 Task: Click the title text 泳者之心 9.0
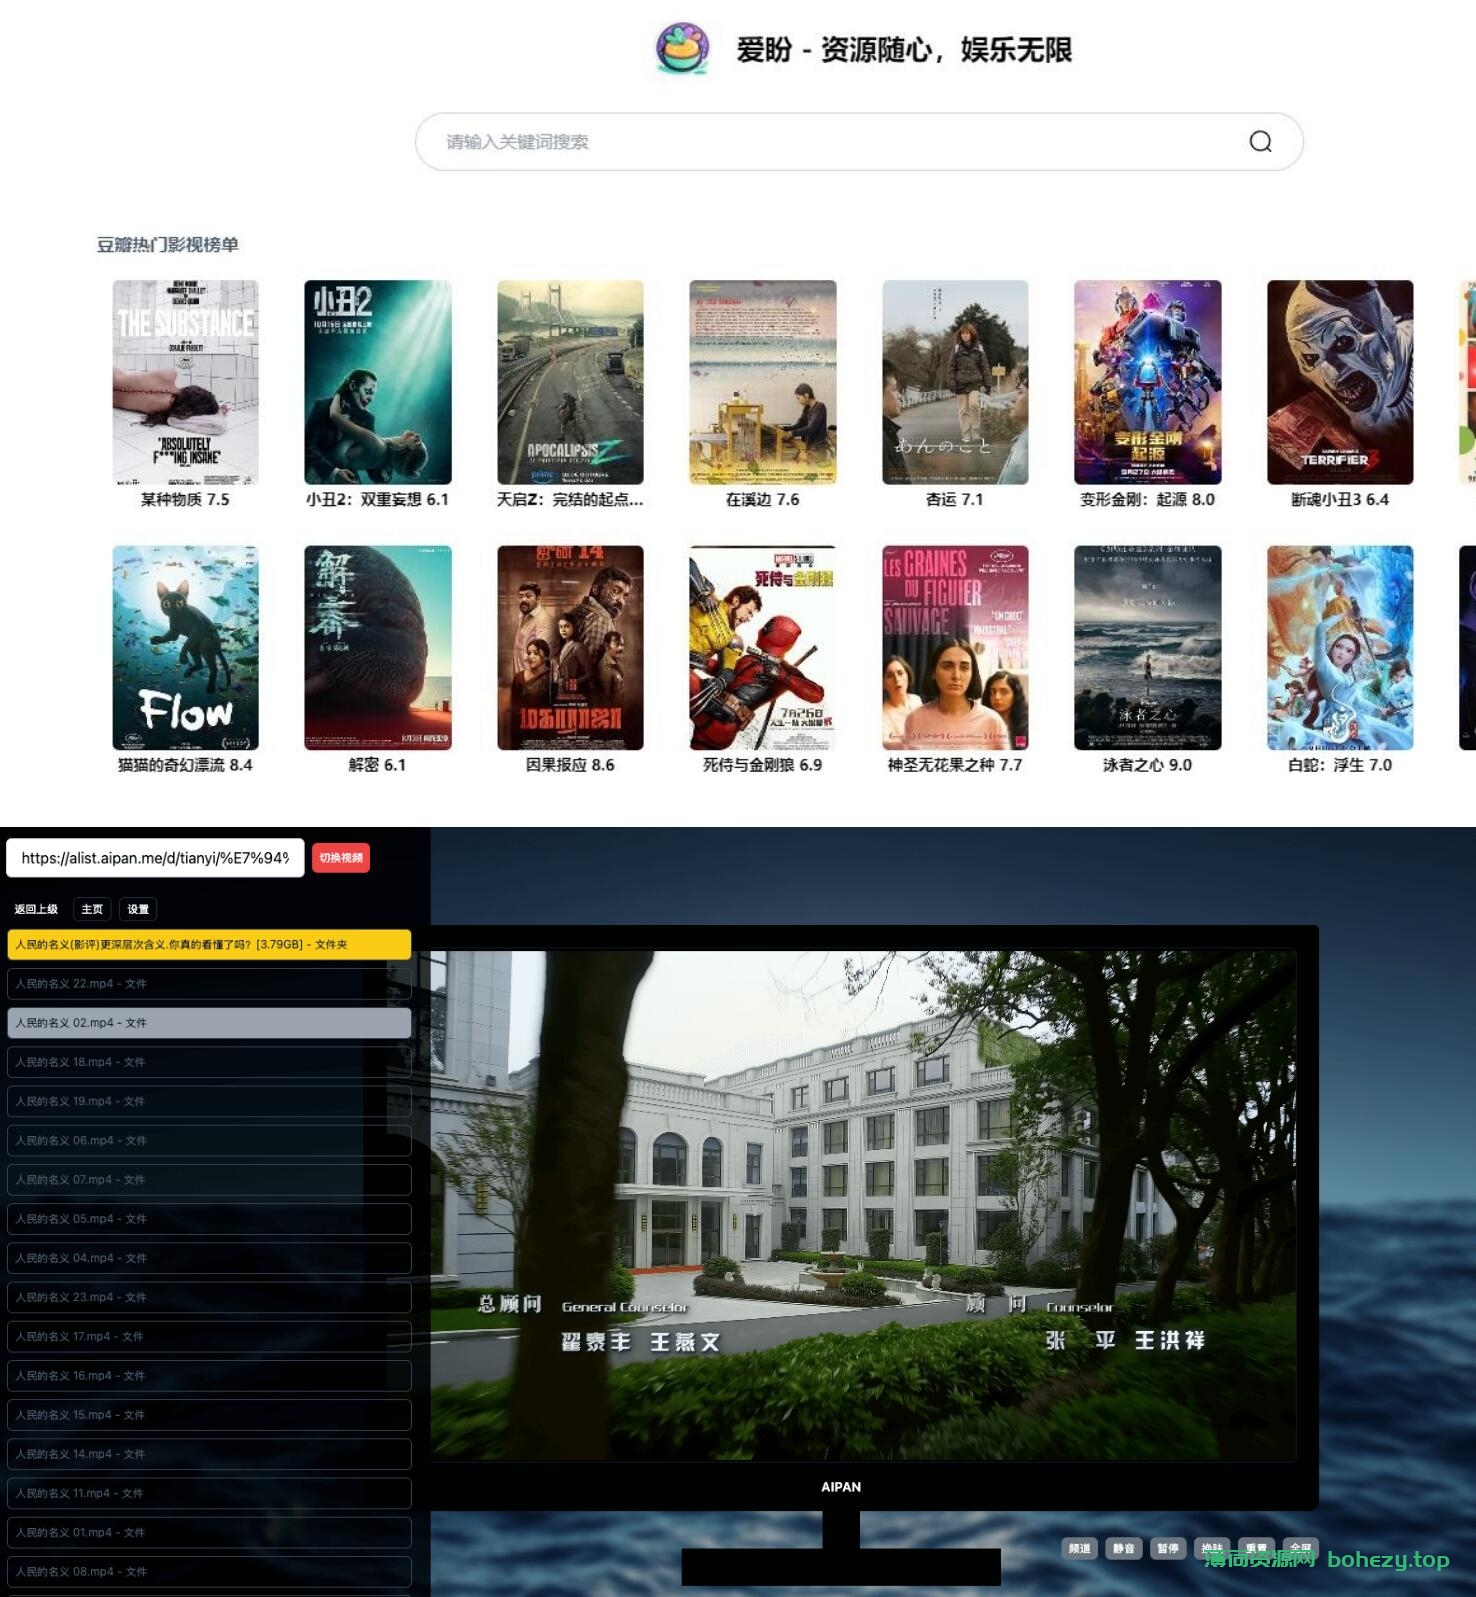(x=1148, y=764)
